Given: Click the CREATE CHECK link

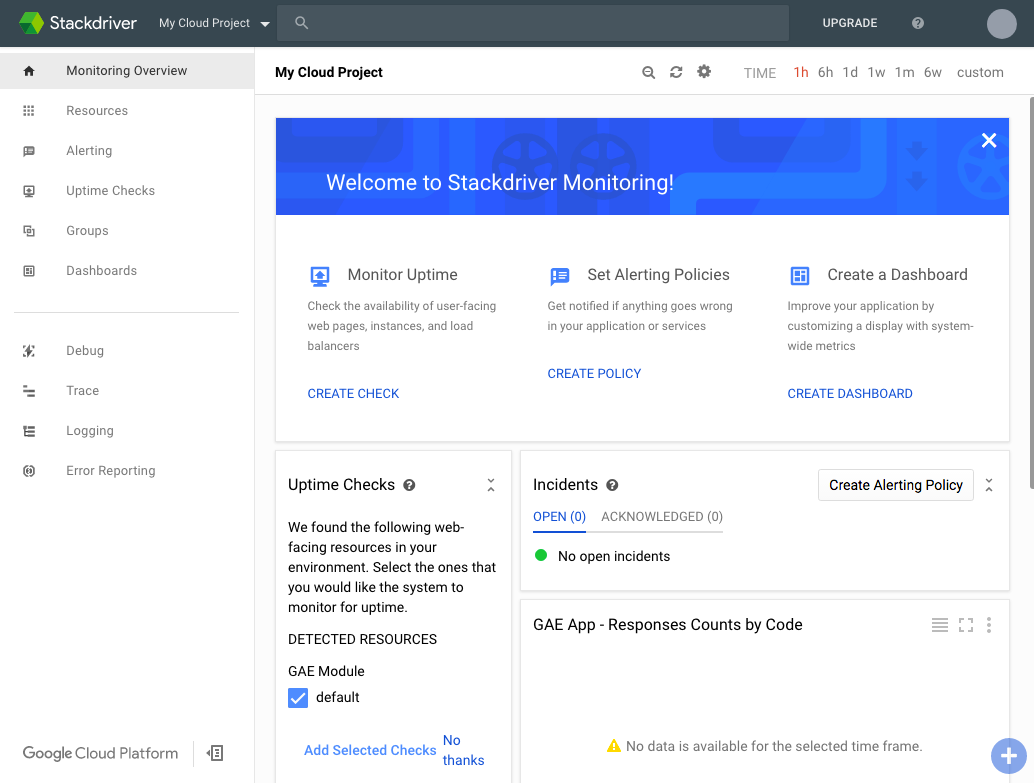Looking at the screenshot, I should coord(353,394).
